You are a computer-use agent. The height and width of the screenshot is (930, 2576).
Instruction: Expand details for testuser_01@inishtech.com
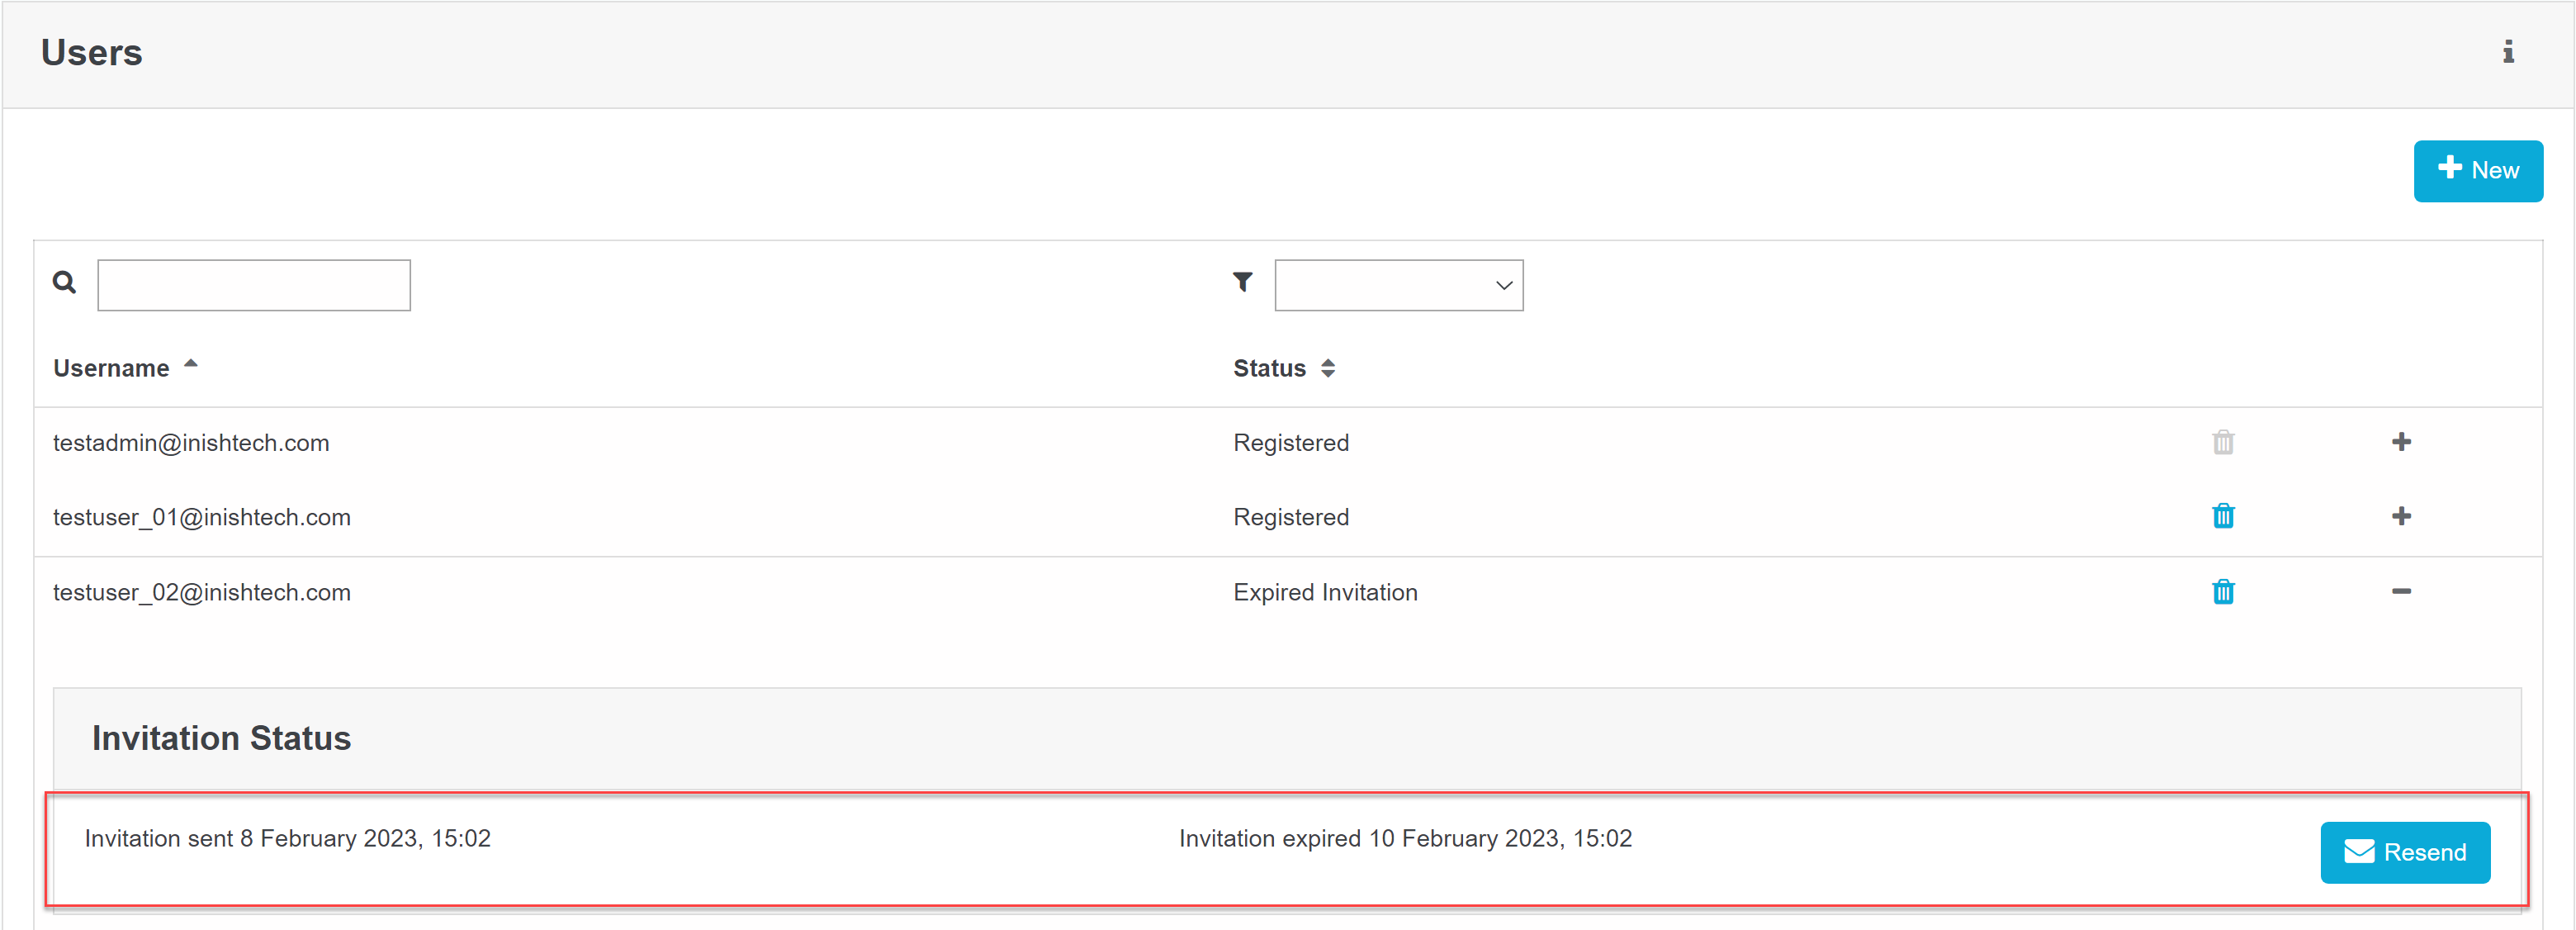2402,517
